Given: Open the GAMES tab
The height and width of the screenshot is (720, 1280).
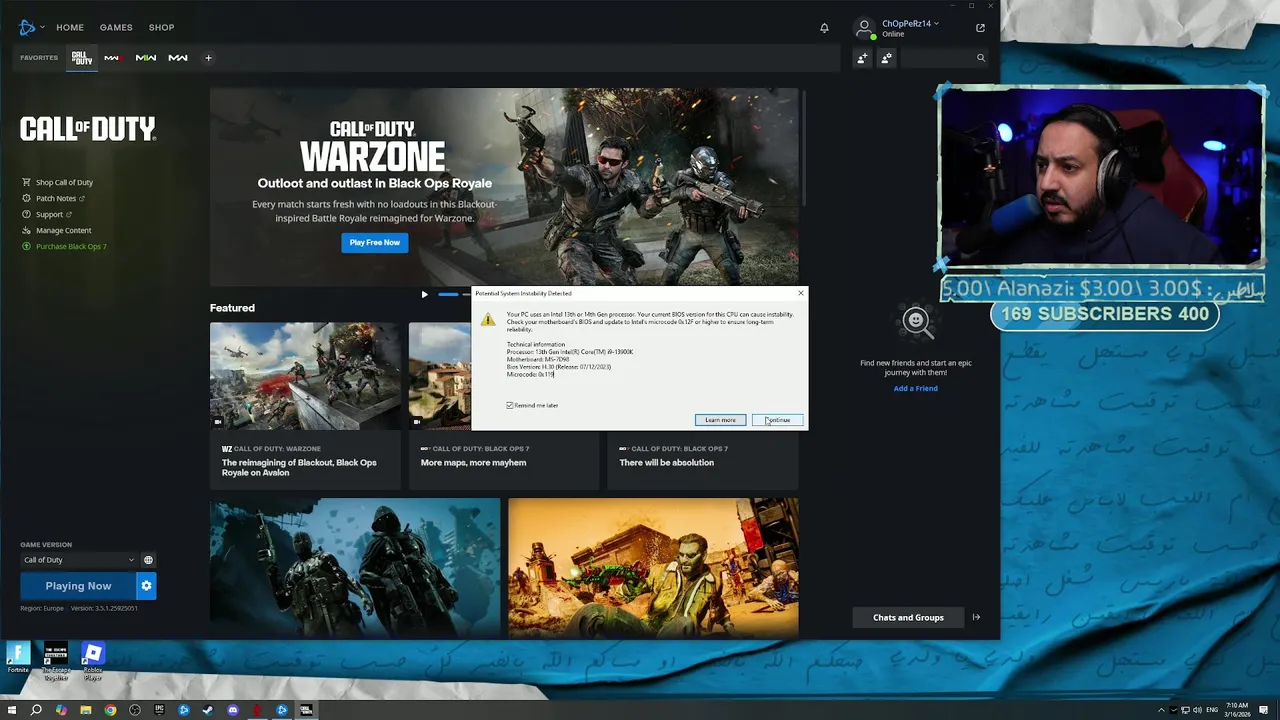Looking at the screenshot, I should tap(116, 28).
